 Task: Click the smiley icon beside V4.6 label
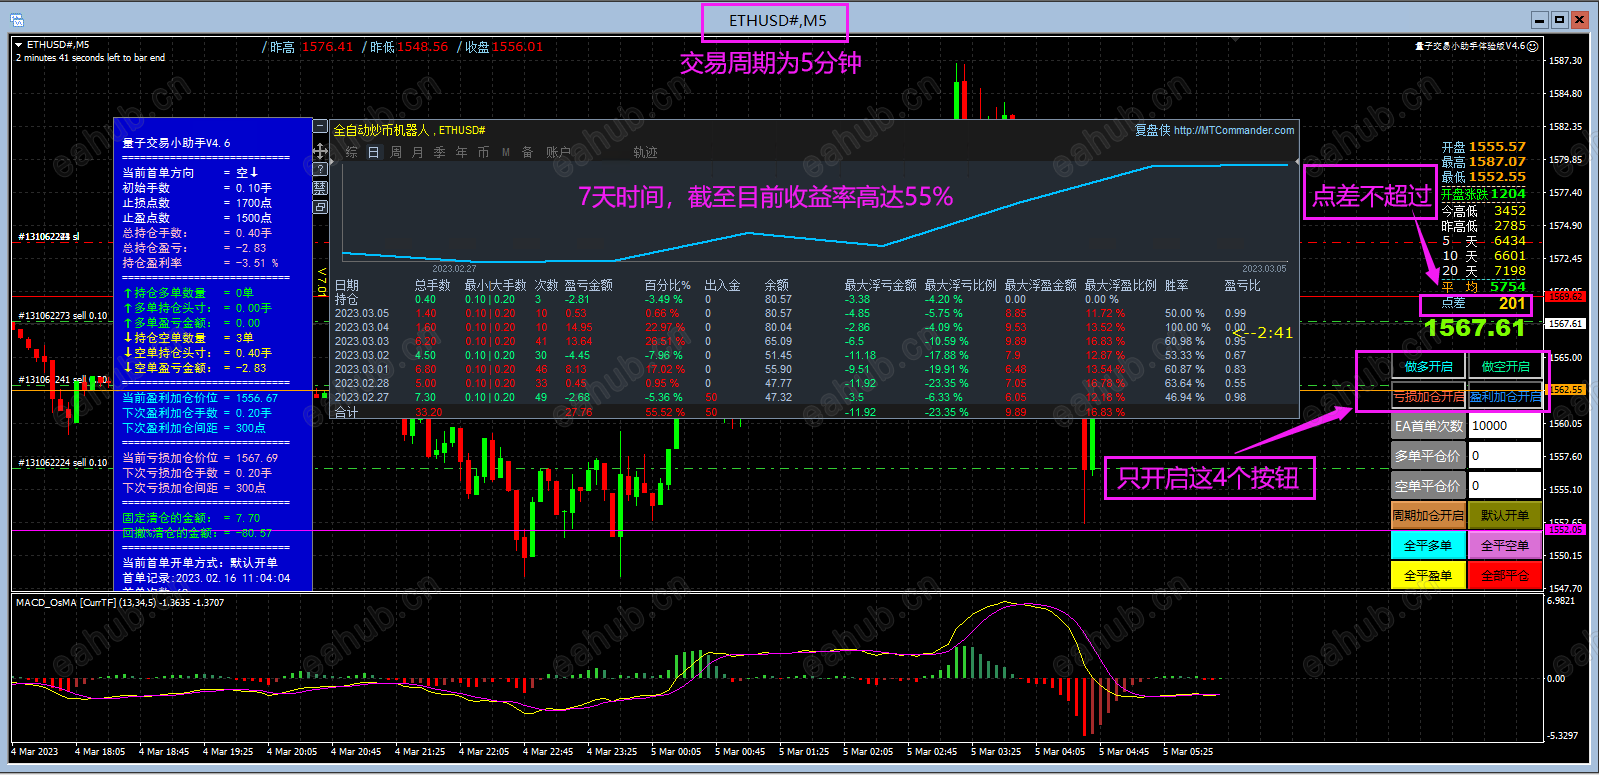[1532, 46]
